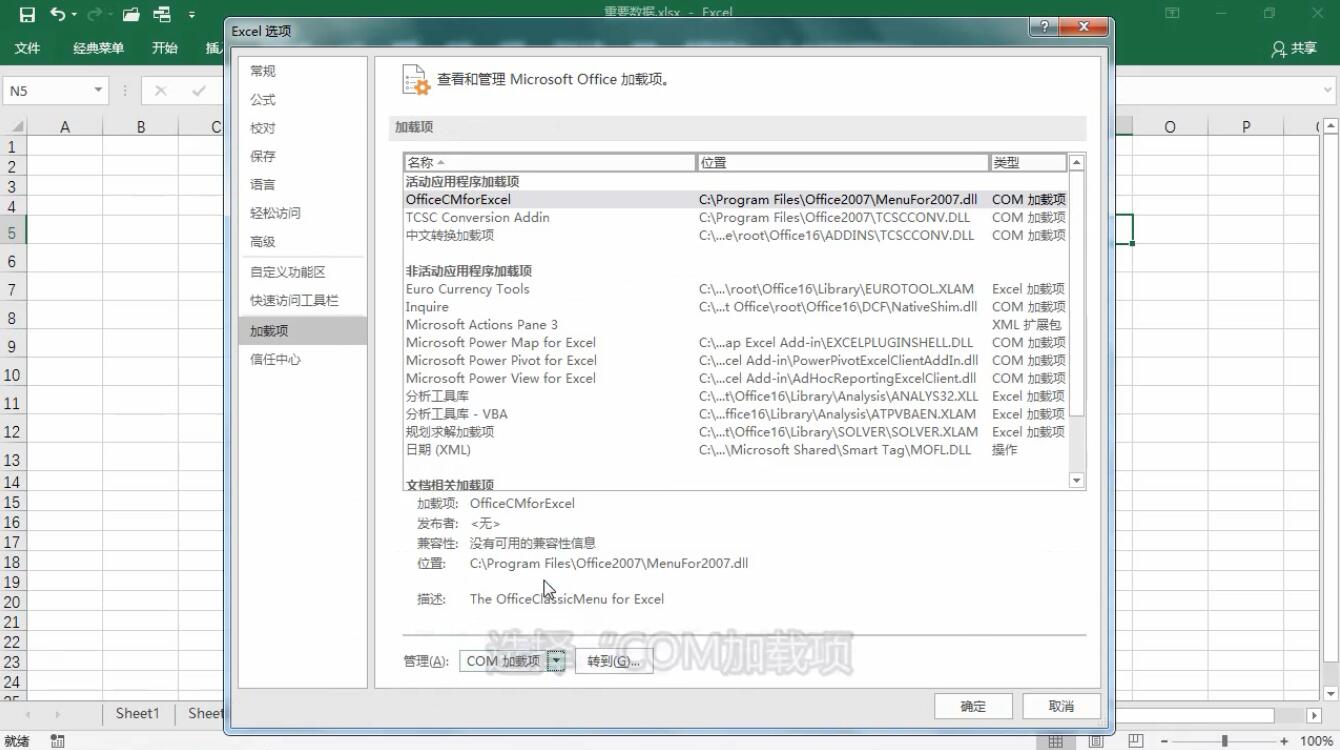Viewport: 1340px width, 750px height.
Task: Adjust the zoom slider in status bar
Action: click(1225, 741)
